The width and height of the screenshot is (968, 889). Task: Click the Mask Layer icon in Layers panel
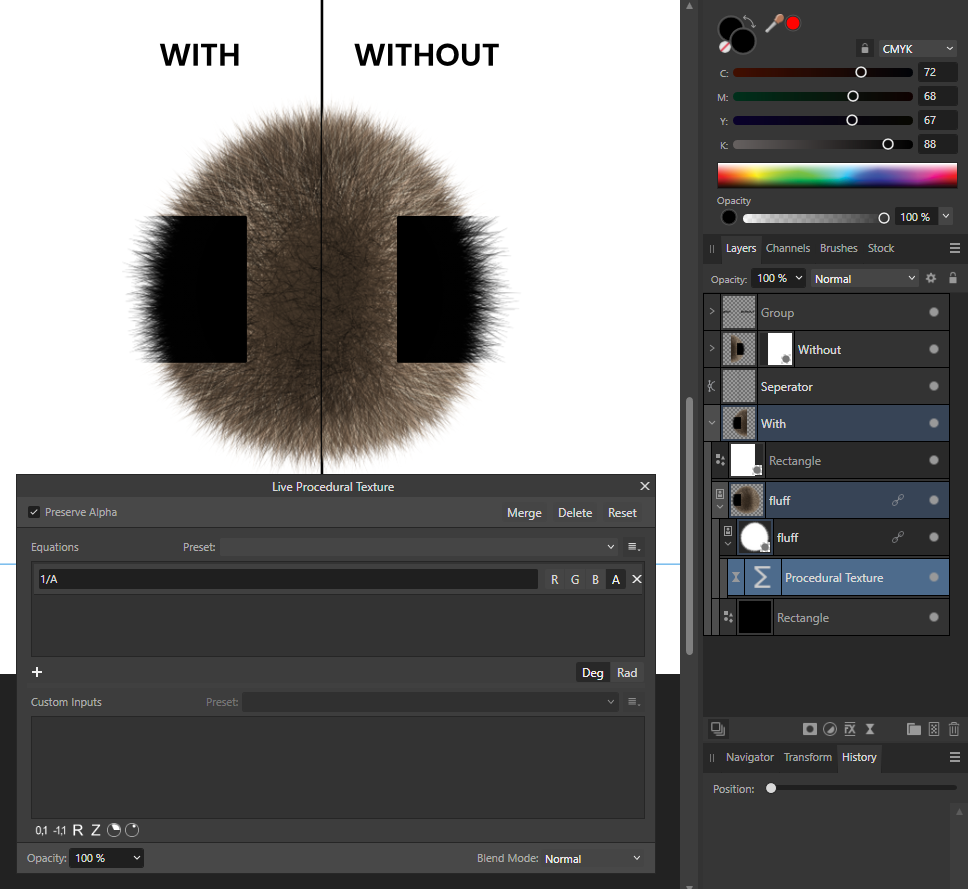click(x=810, y=729)
